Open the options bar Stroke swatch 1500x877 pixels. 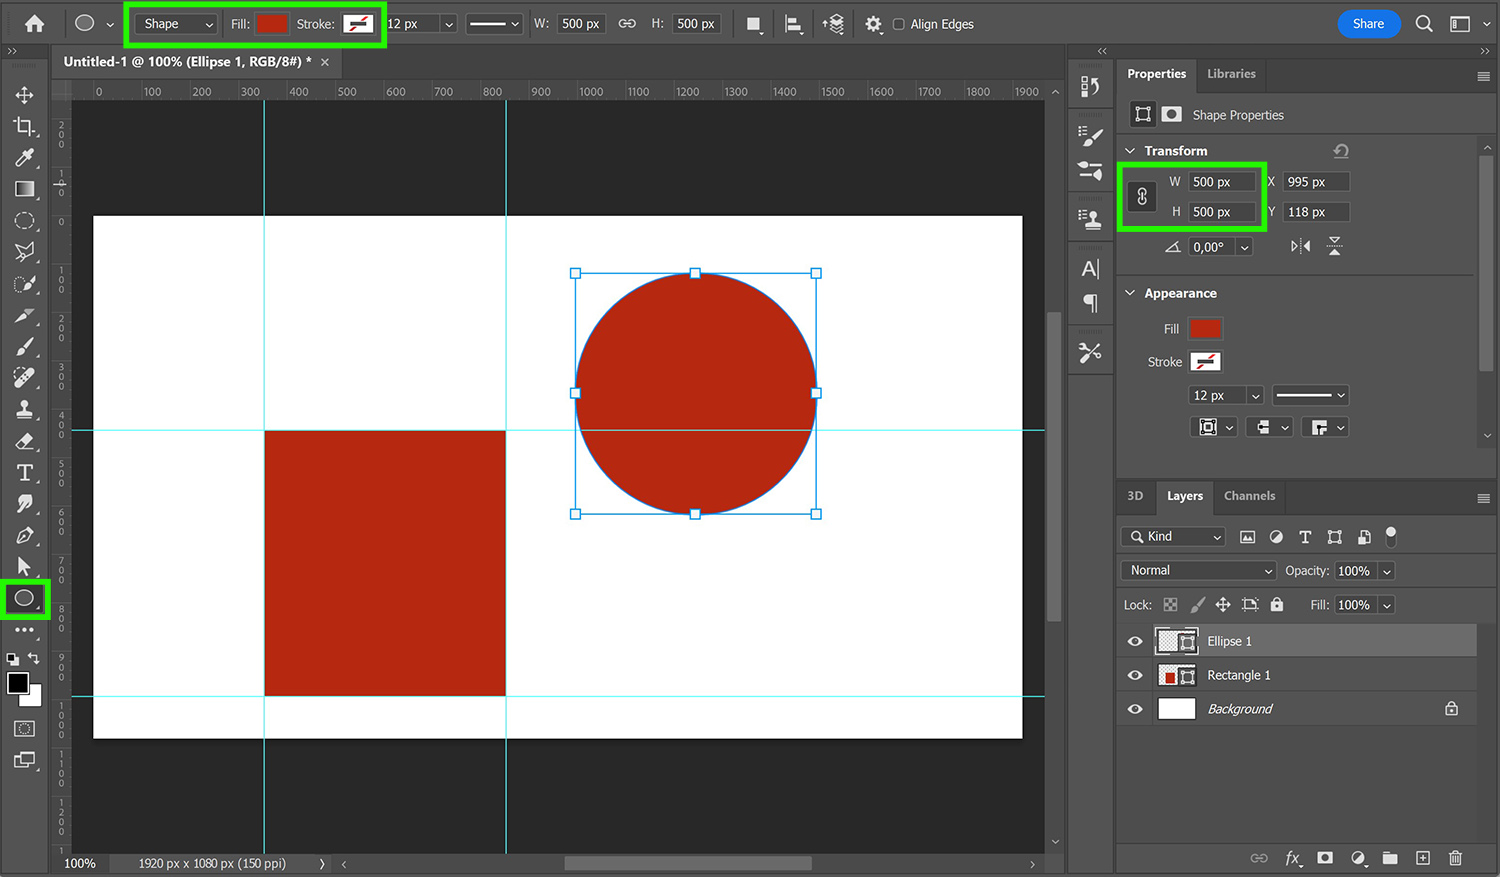[358, 24]
